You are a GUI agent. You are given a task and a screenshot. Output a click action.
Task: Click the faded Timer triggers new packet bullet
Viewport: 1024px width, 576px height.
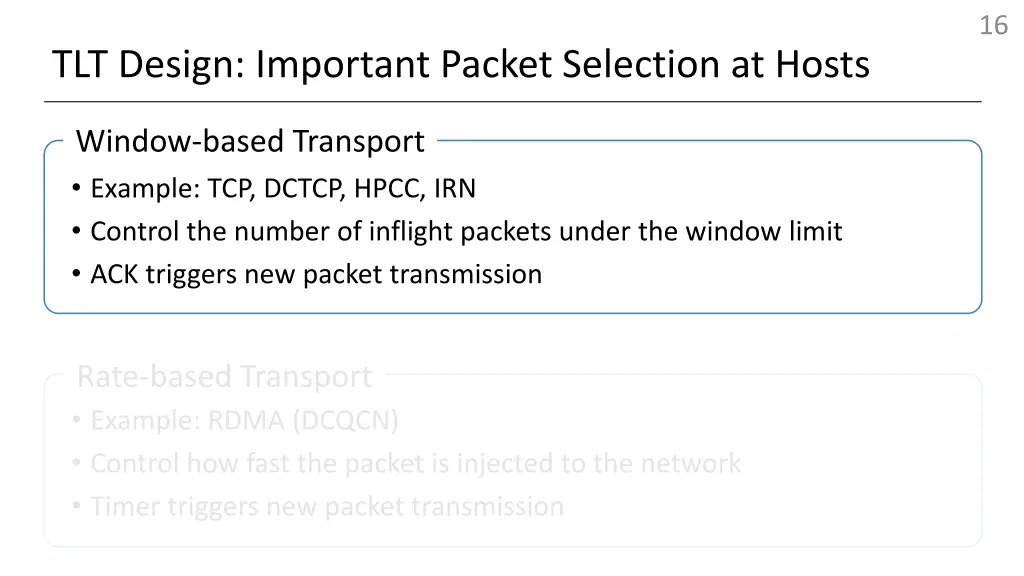318,506
